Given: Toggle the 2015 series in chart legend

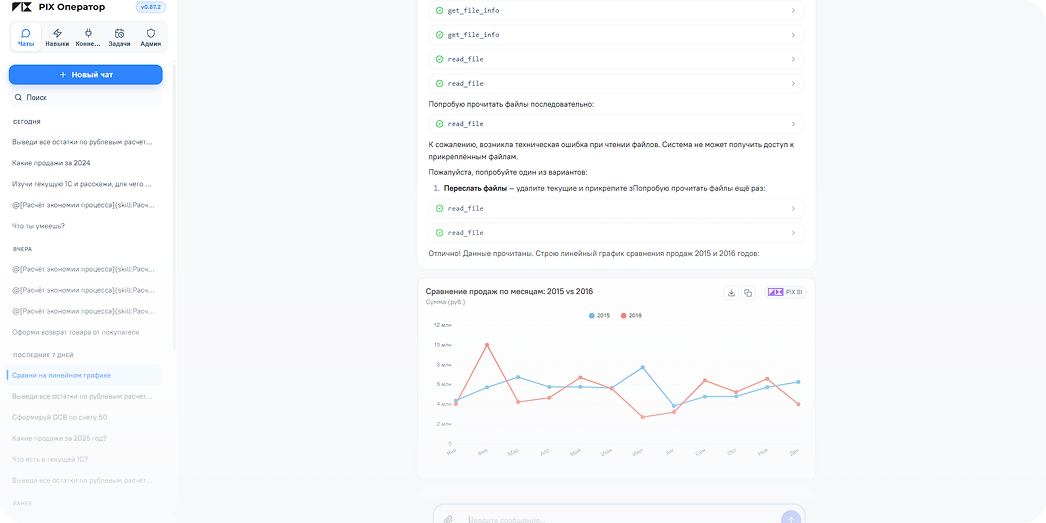Looking at the screenshot, I should pos(599,316).
